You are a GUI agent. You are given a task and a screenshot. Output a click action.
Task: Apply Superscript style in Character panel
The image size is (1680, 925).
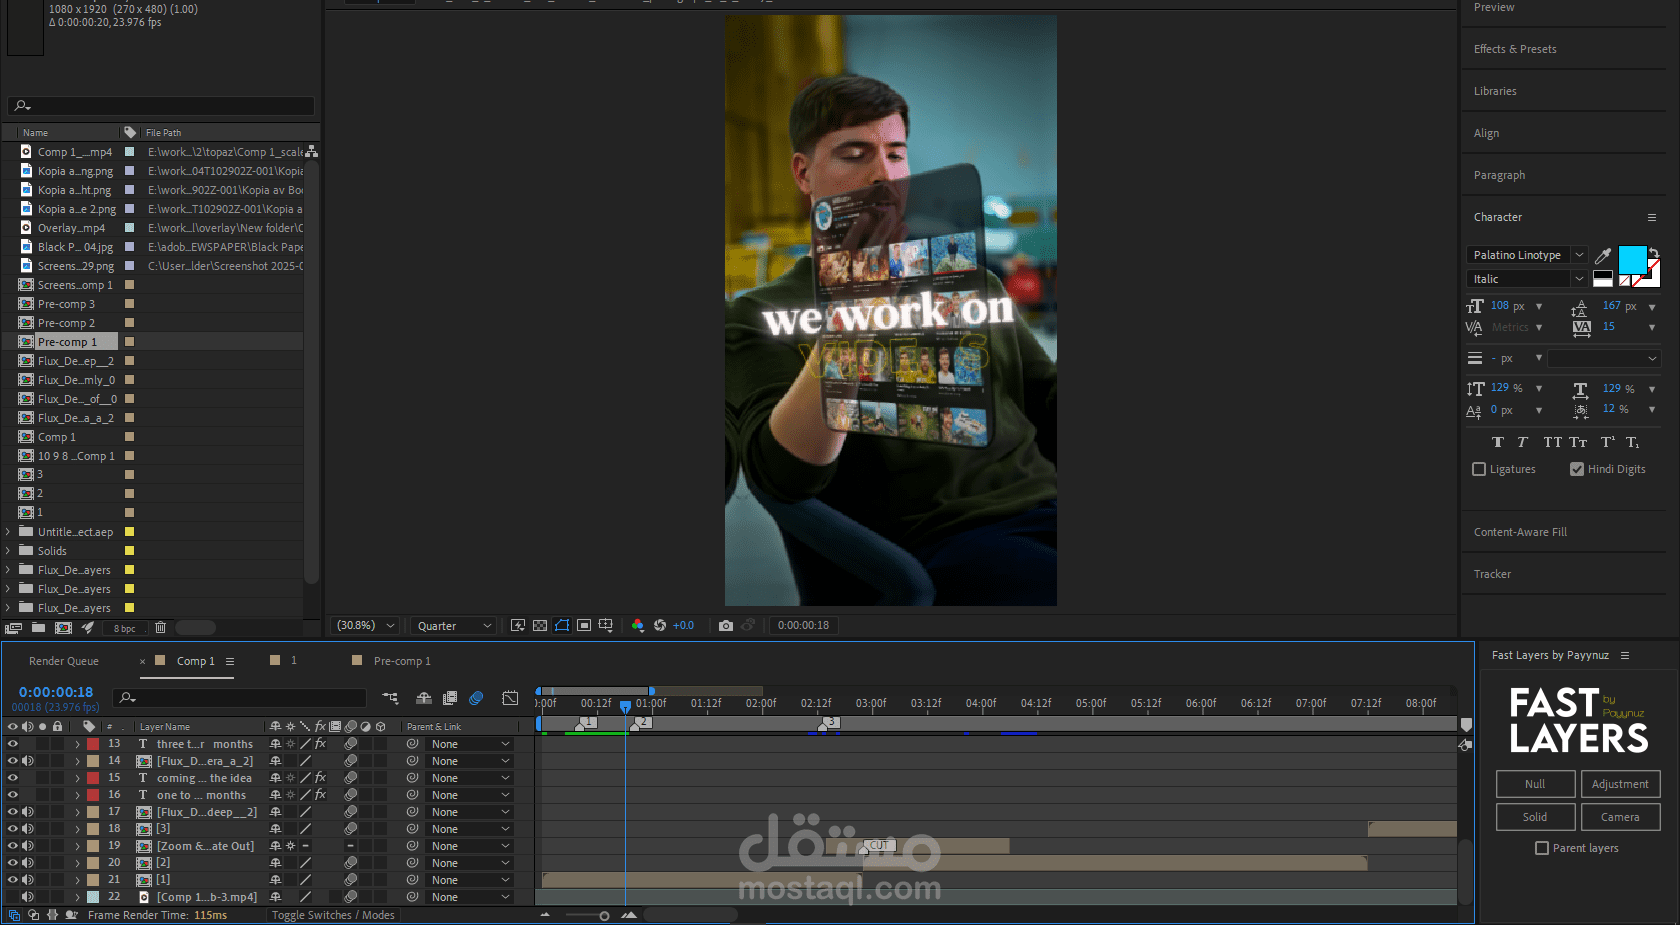tap(1607, 442)
